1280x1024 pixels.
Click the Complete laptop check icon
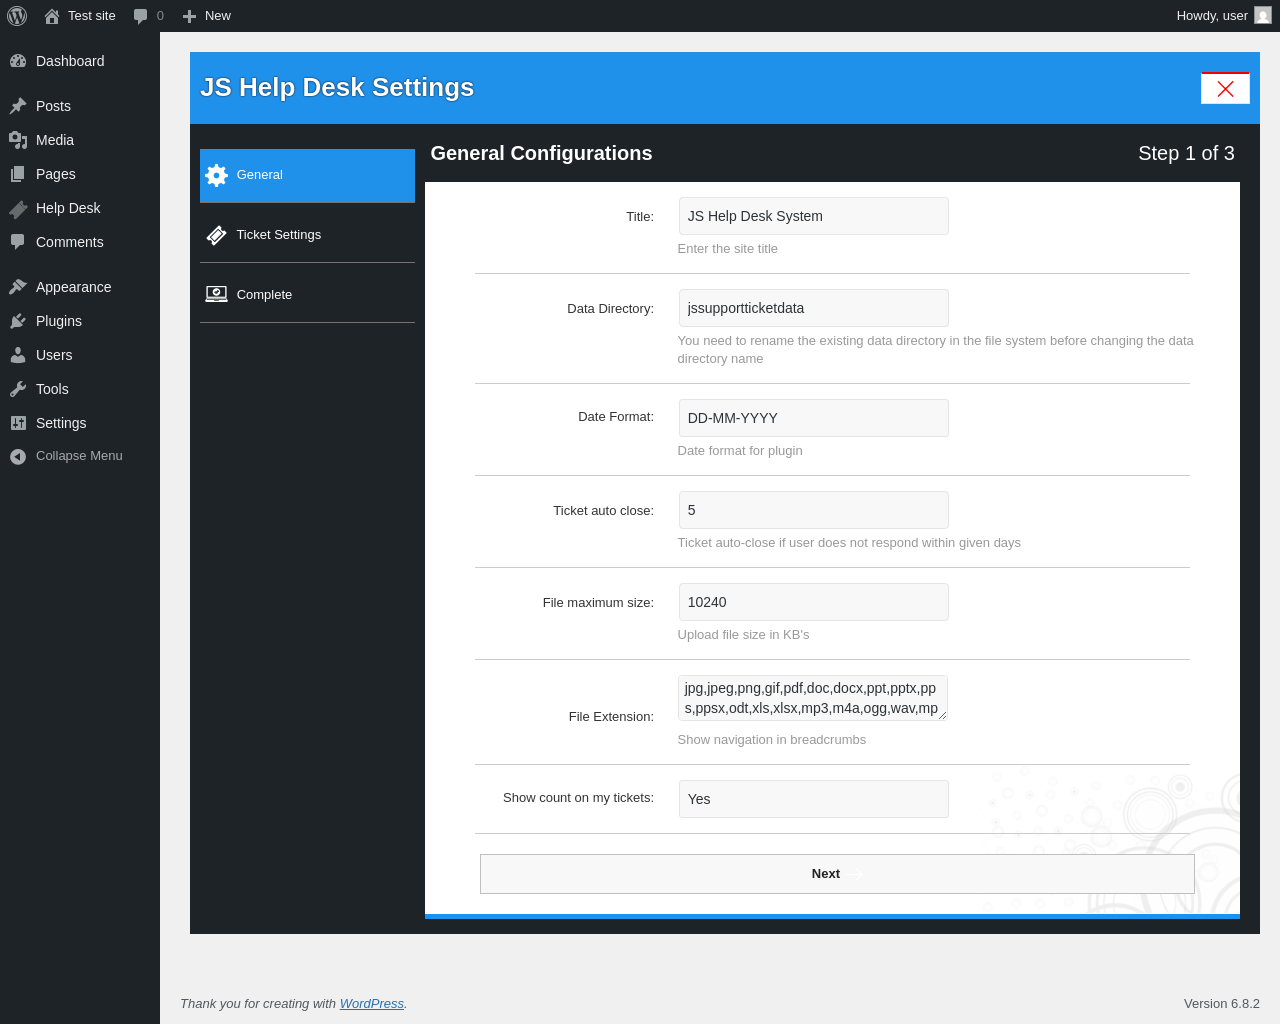tap(216, 294)
